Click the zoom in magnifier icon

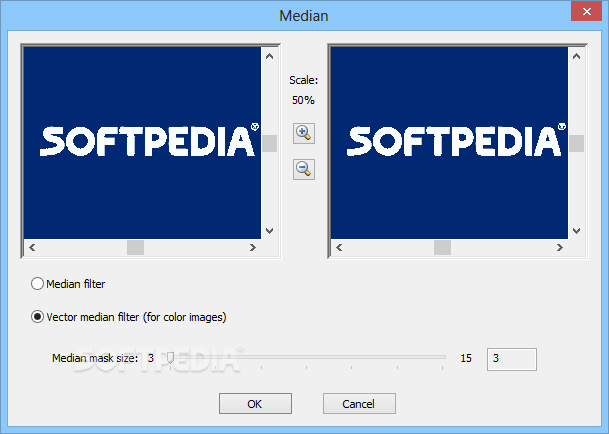304,133
